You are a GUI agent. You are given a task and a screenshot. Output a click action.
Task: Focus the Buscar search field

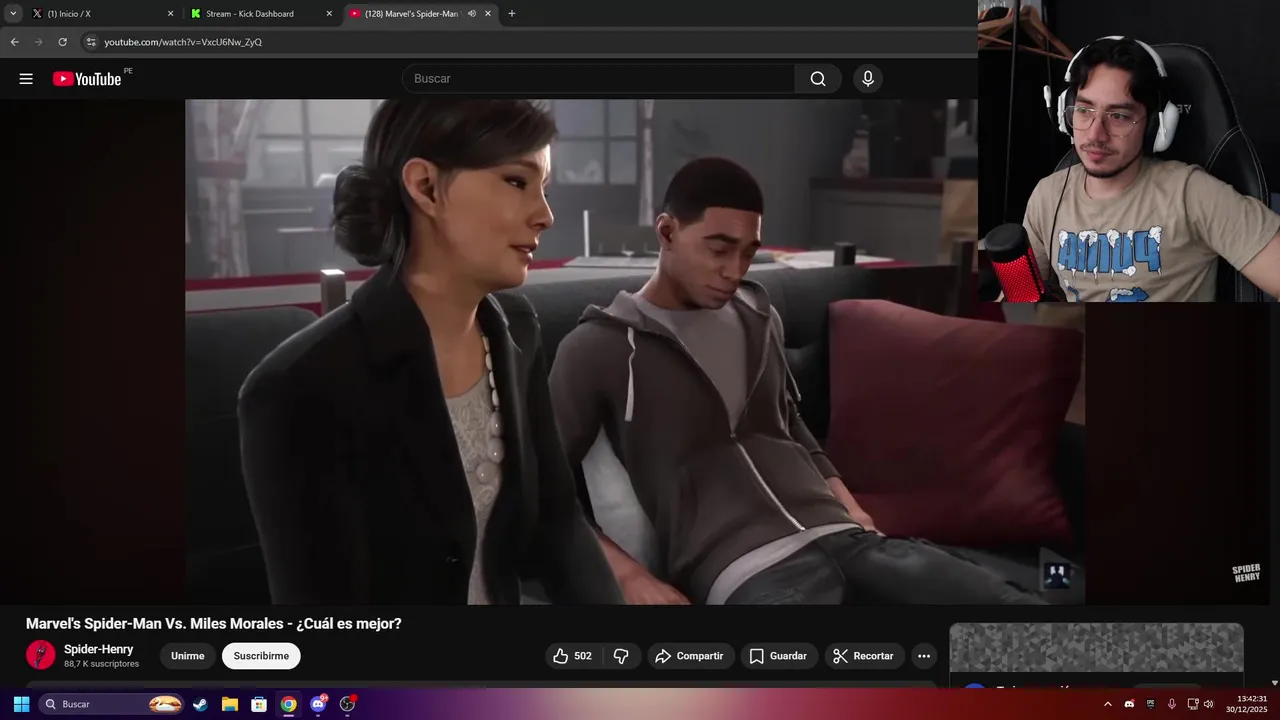tap(600, 79)
